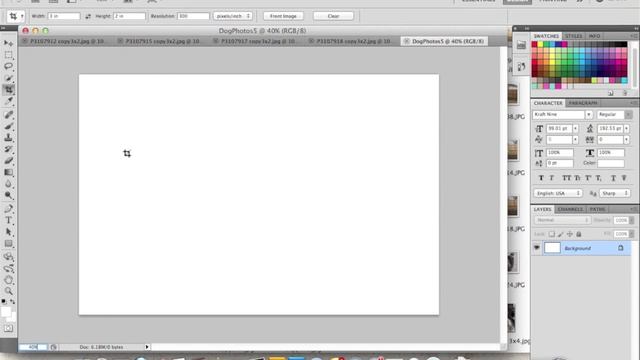Screen dimensions: 640x360
Task: Select the Horizontal Type tool
Action: (x=8, y=220)
